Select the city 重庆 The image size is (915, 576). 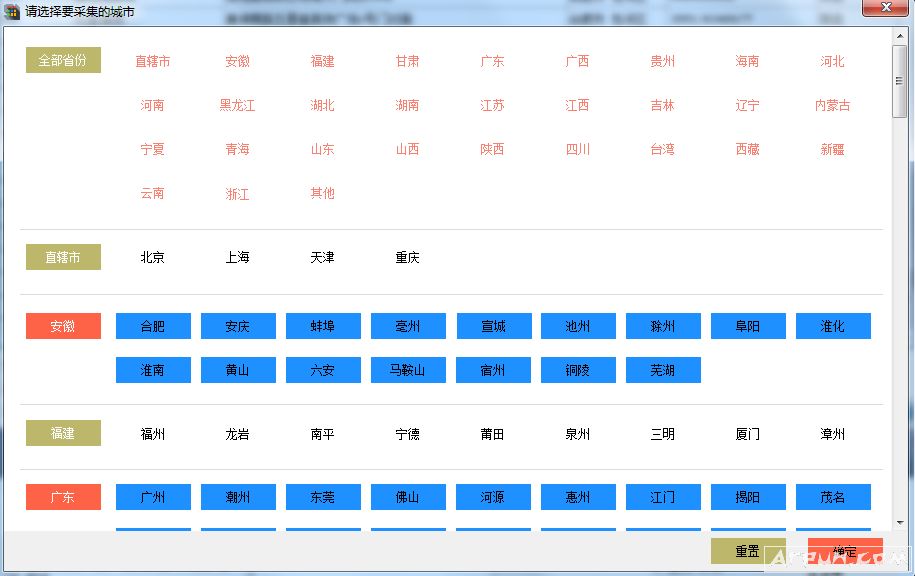point(407,258)
